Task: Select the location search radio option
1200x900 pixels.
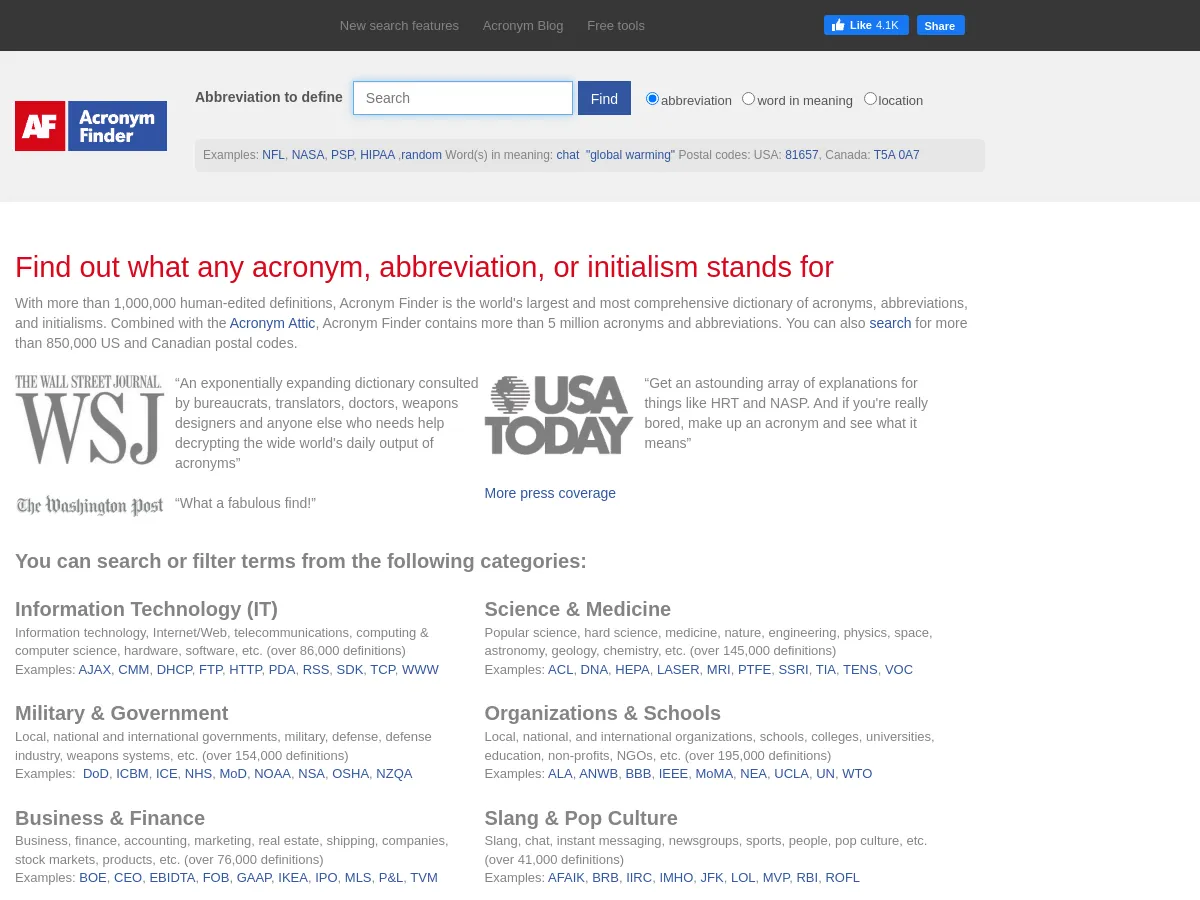Action: (x=870, y=98)
